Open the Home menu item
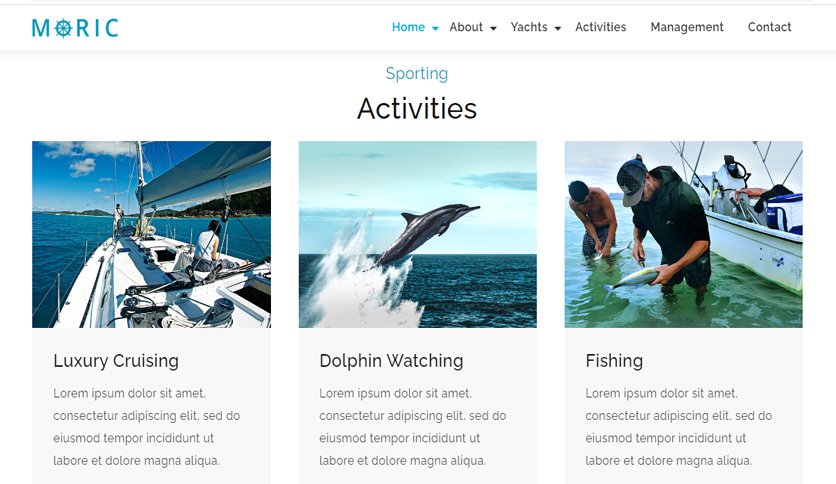 (408, 27)
